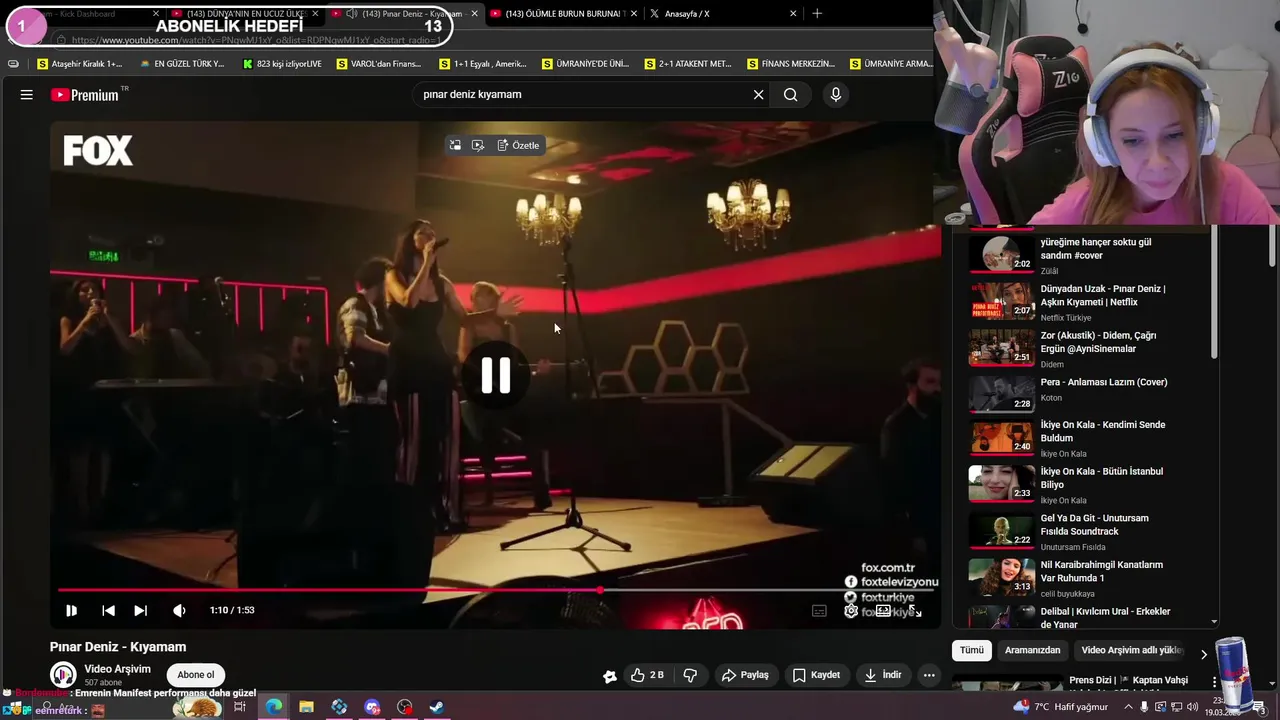Enter fullscreen from player controls
This screenshot has height=720, width=1280.
(915, 611)
